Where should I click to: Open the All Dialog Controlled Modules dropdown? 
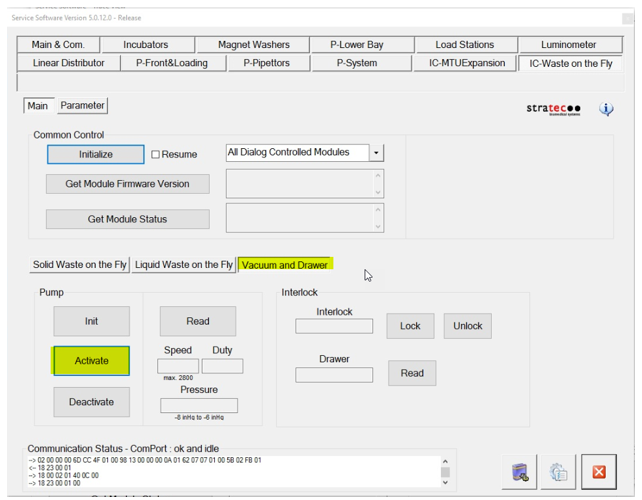pyautogui.click(x=377, y=153)
